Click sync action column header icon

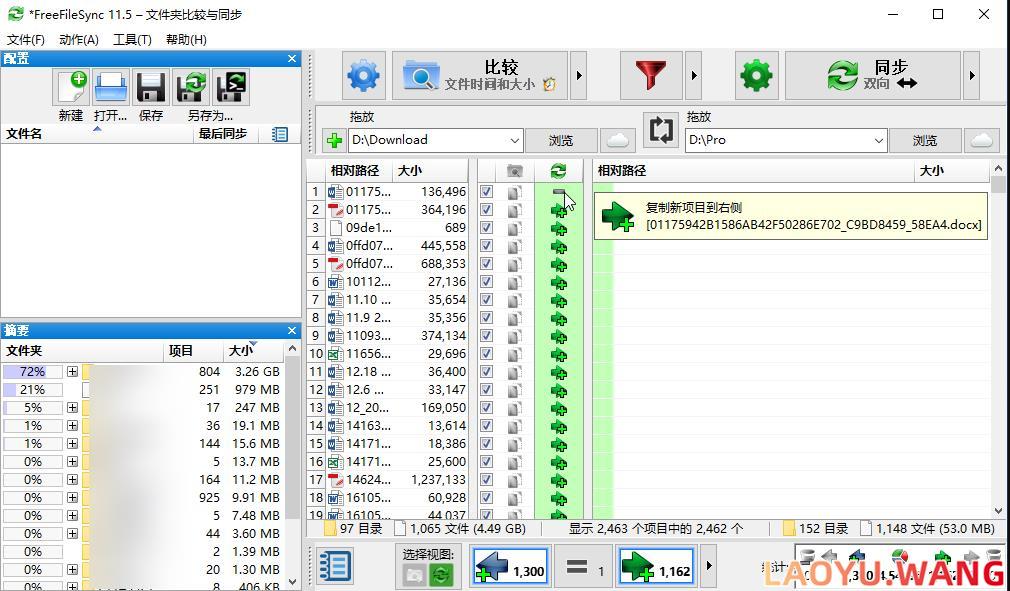pyautogui.click(x=558, y=171)
